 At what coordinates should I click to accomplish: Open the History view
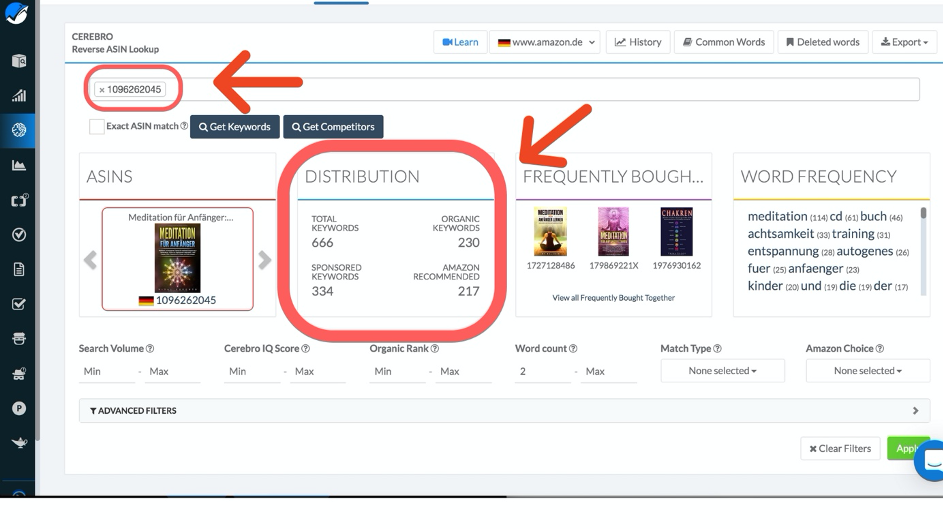pyautogui.click(x=637, y=42)
